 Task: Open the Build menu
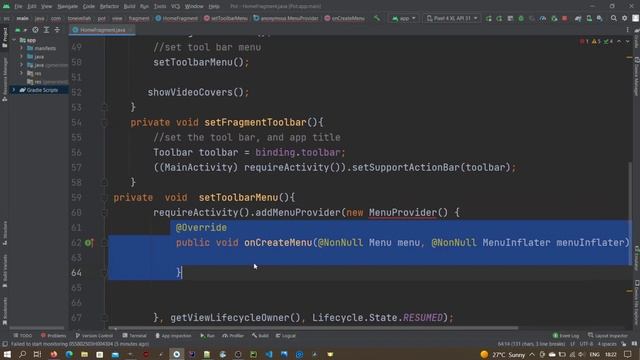click(129, 7)
